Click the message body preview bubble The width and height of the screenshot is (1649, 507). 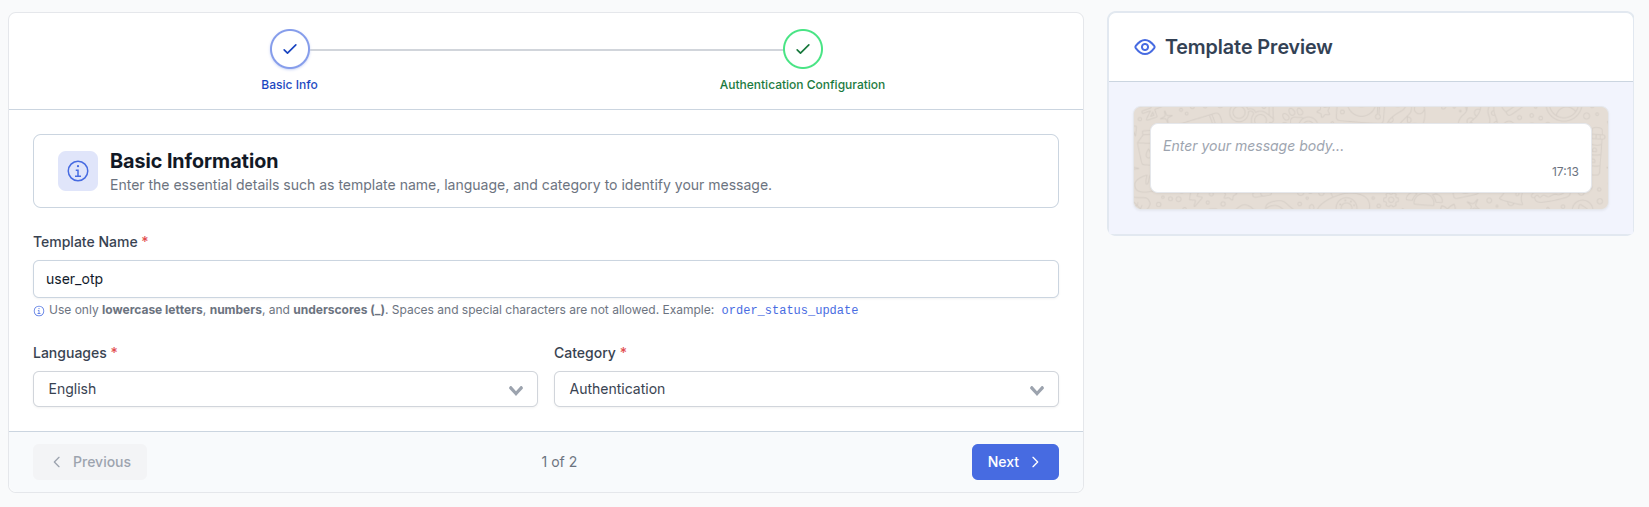pos(1370,158)
